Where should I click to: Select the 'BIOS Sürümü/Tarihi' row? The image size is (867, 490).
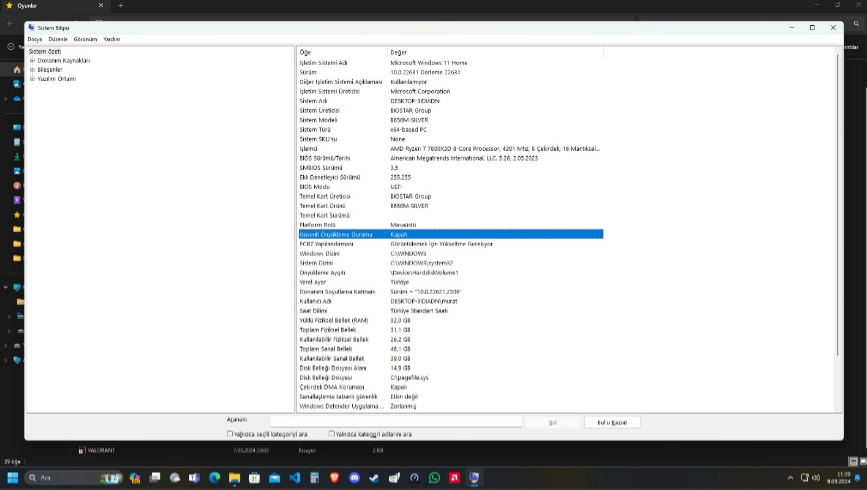pyautogui.click(x=450, y=158)
